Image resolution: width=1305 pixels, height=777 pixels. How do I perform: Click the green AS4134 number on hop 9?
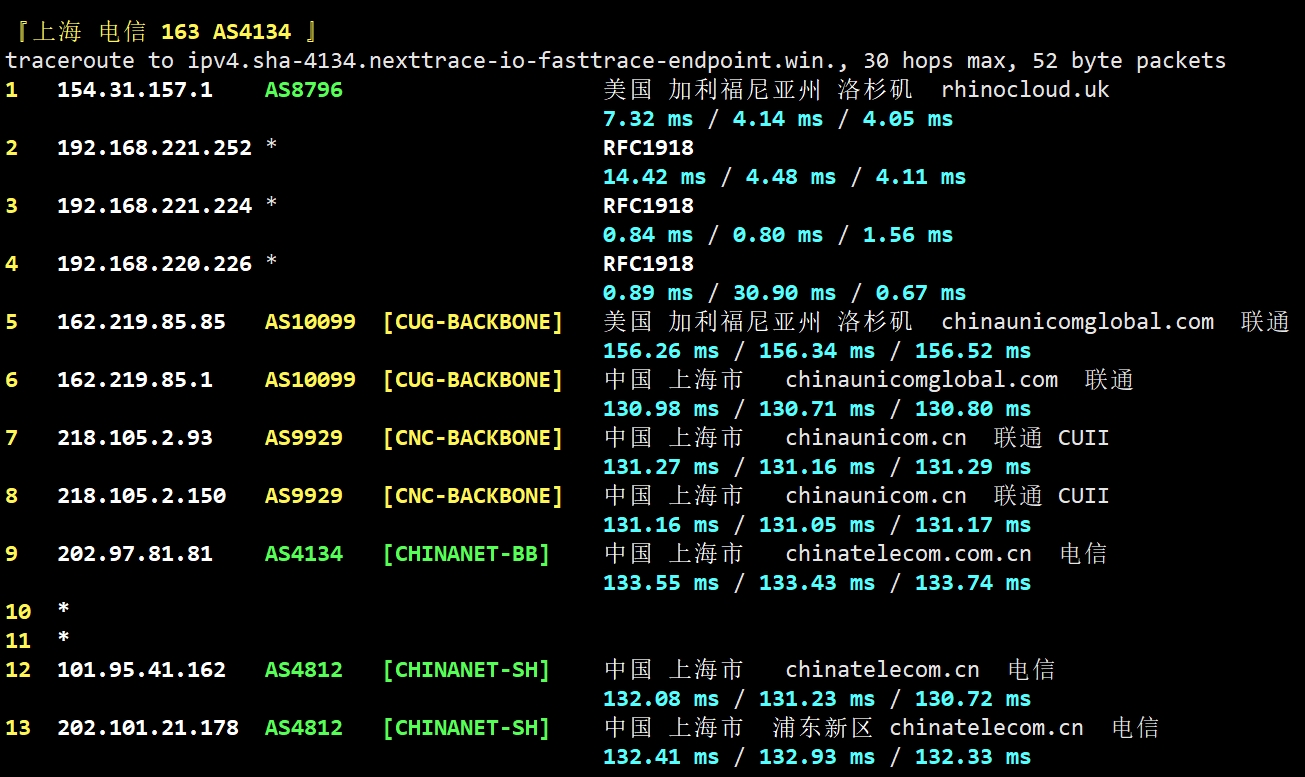pos(303,554)
